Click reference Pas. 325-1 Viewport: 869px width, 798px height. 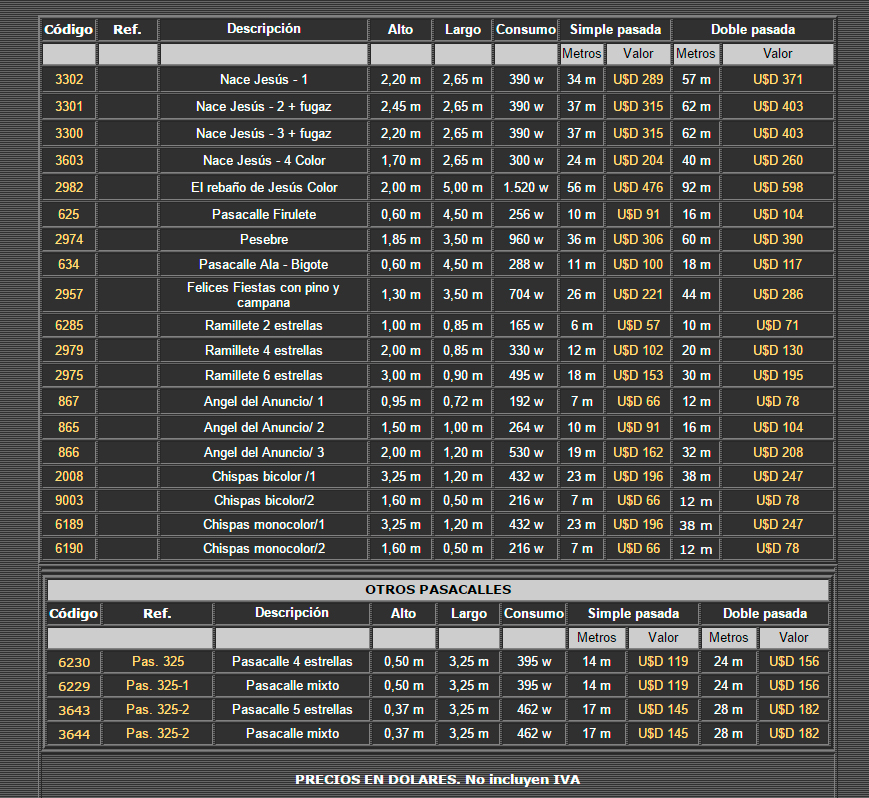(x=157, y=685)
